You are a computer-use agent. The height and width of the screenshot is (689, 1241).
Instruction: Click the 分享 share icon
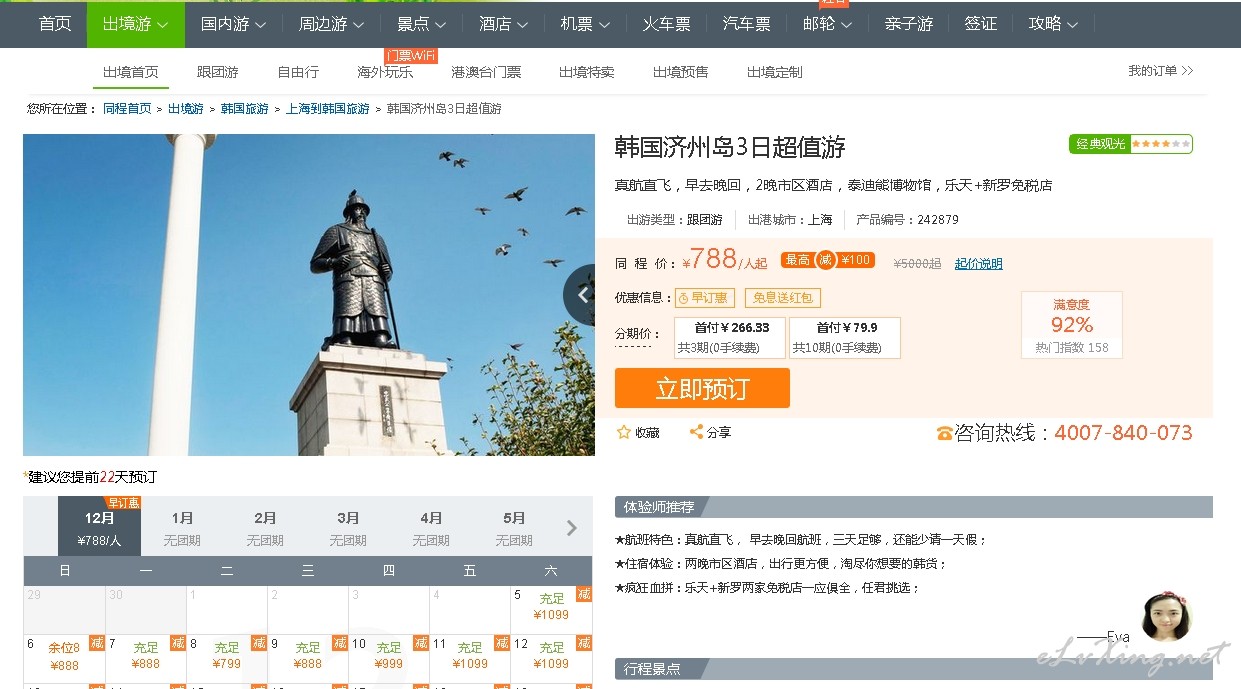pos(696,432)
